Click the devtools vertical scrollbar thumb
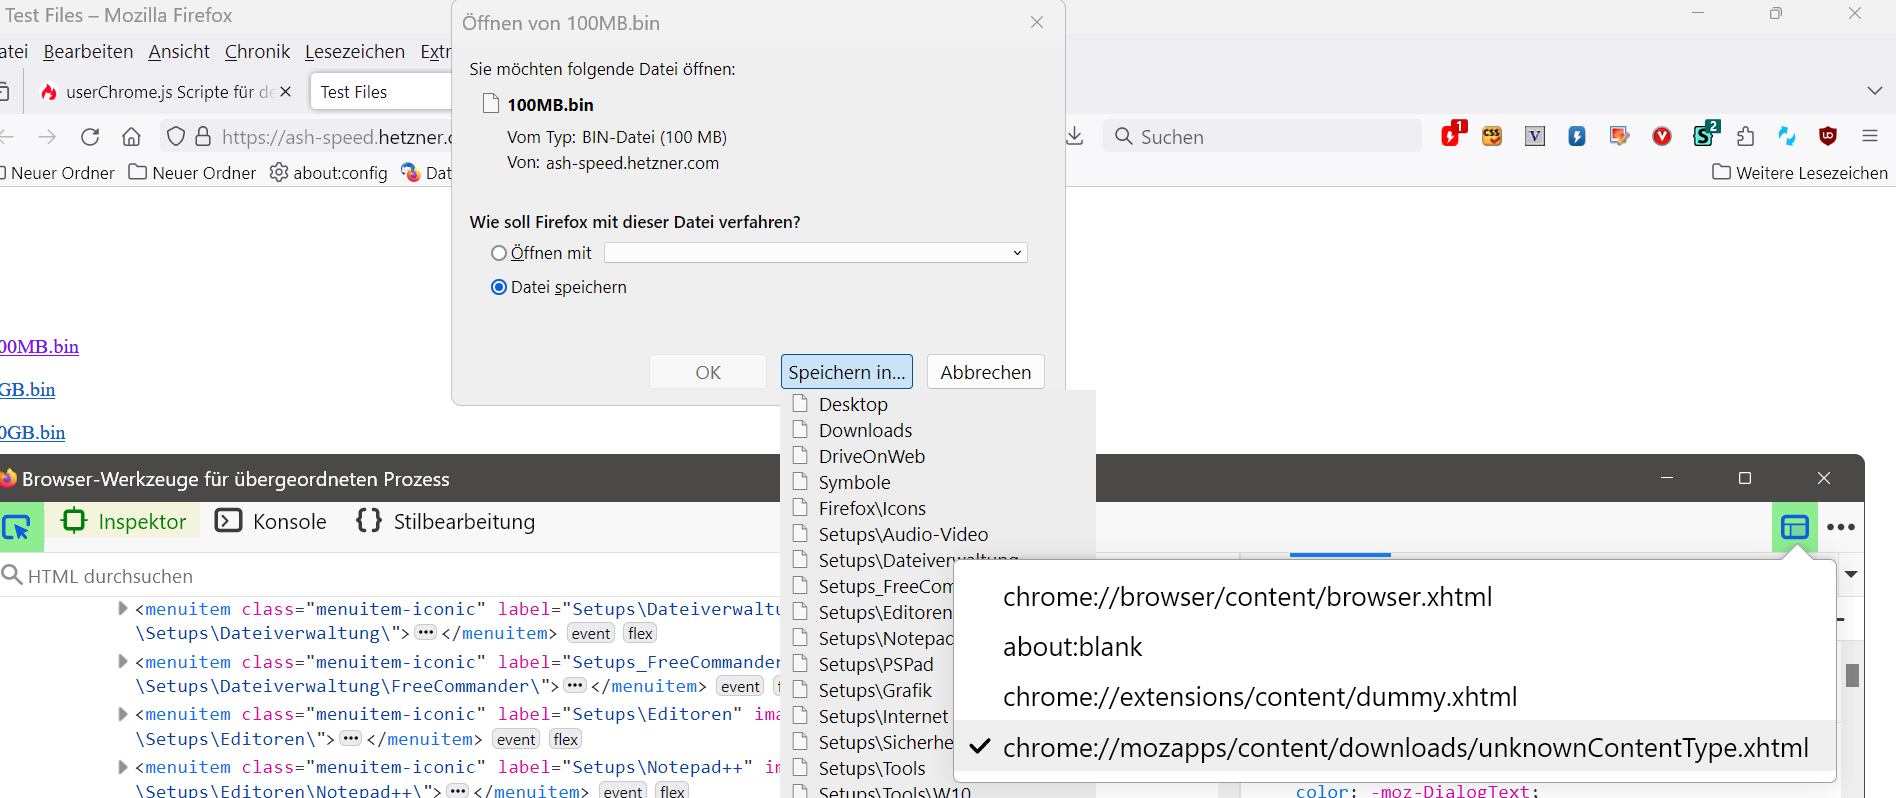This screenshot has width=1896, height=798. [1852, 675]
